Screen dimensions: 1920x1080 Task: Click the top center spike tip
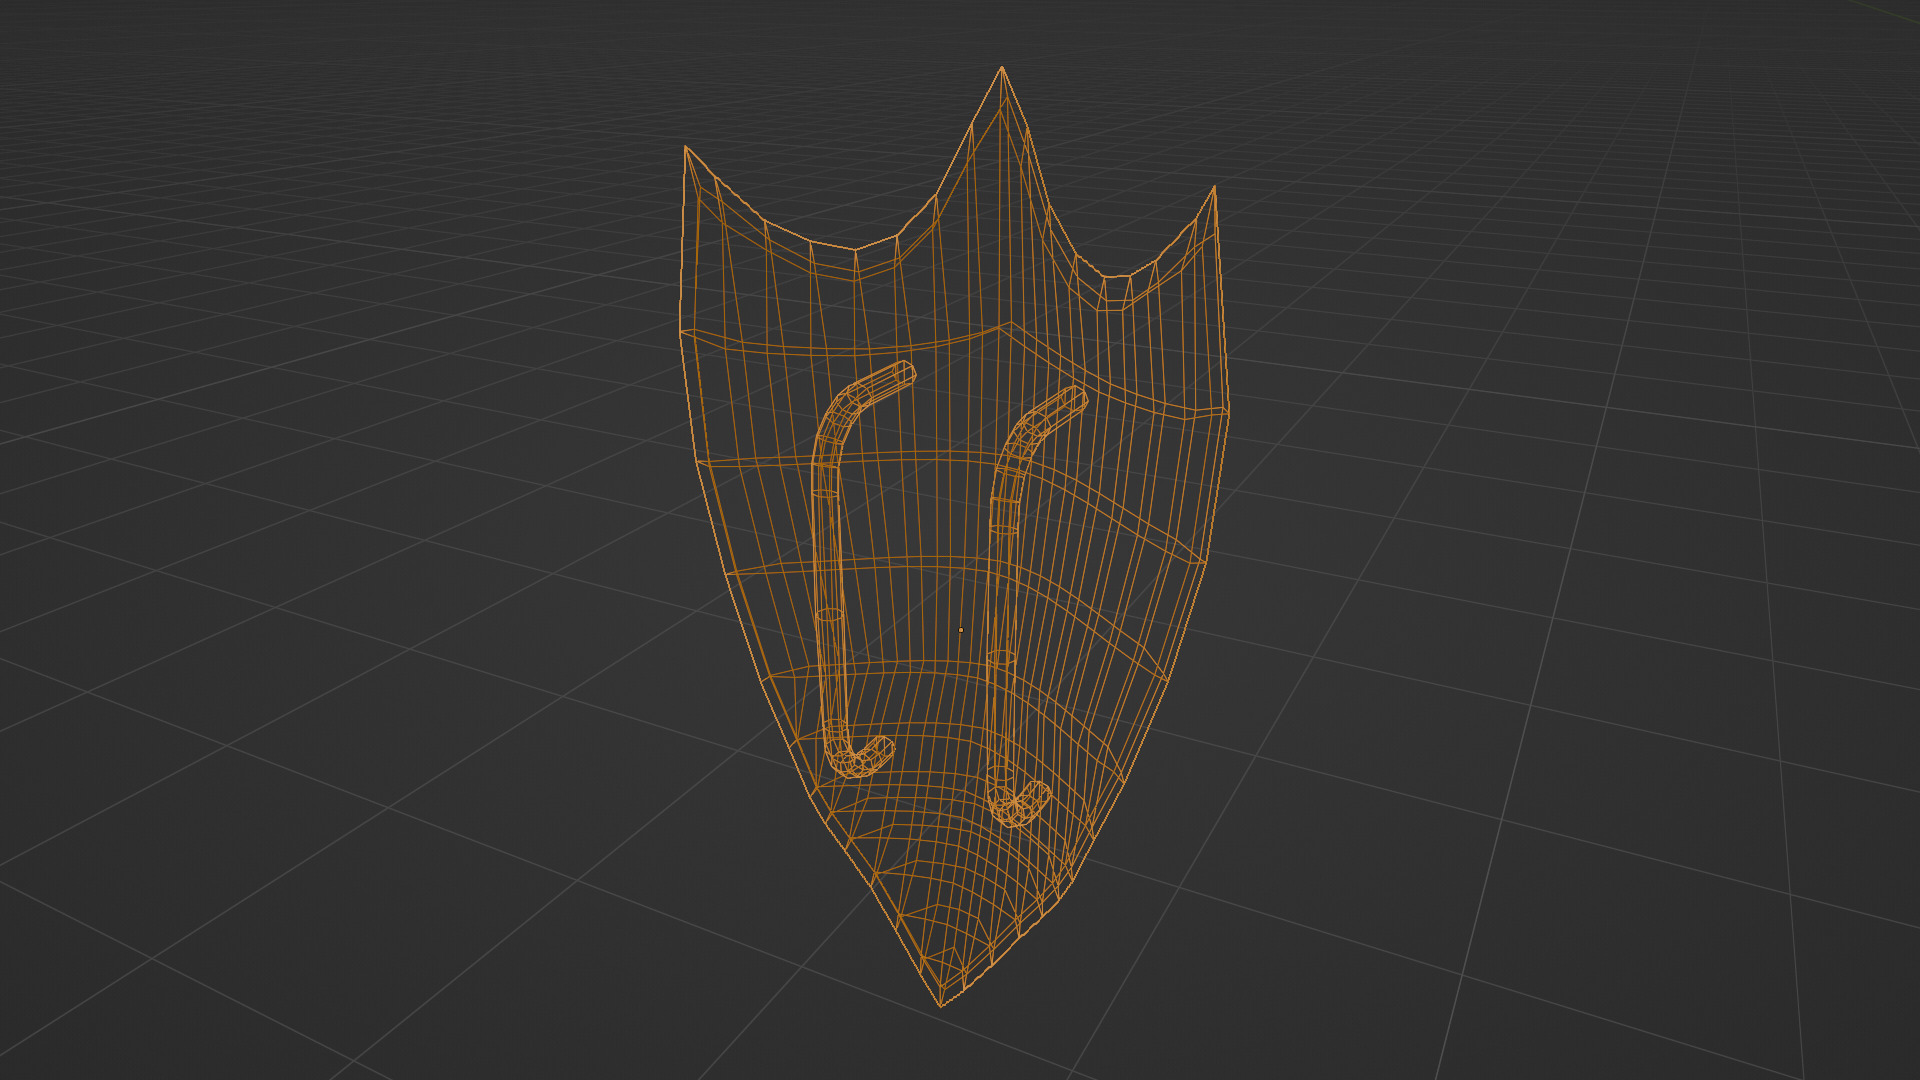tap(1002, 68)
